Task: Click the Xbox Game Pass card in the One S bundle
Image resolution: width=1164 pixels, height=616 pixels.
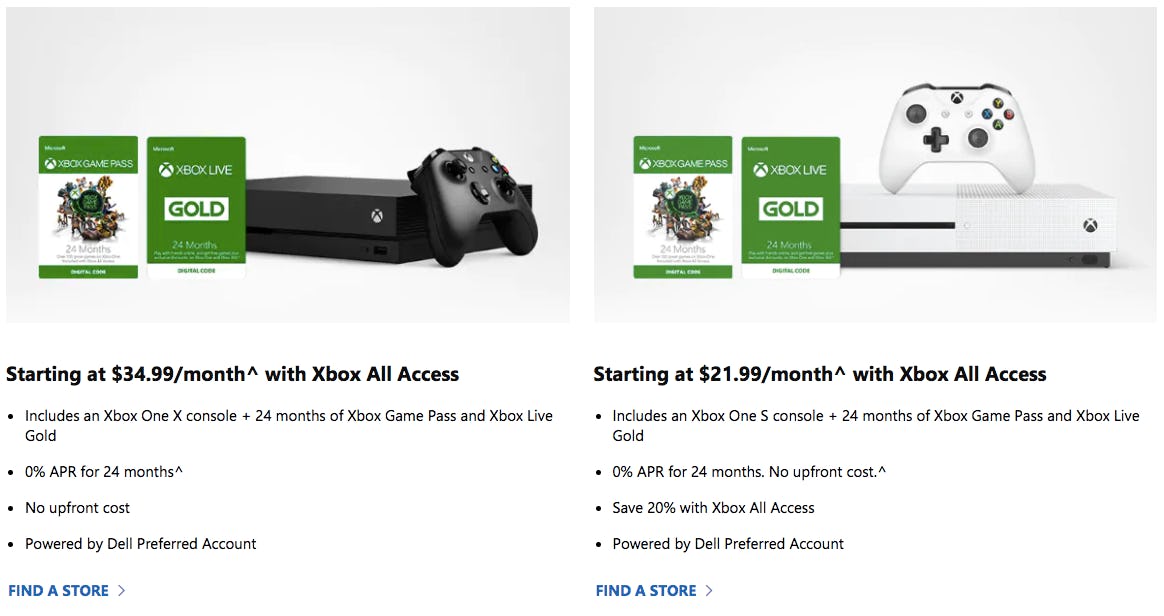Action: click(x=683, y=207)
